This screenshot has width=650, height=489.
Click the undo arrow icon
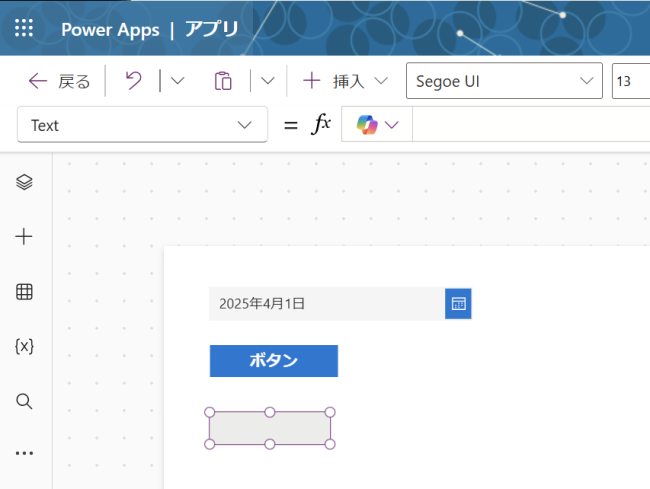pos(134,81)
